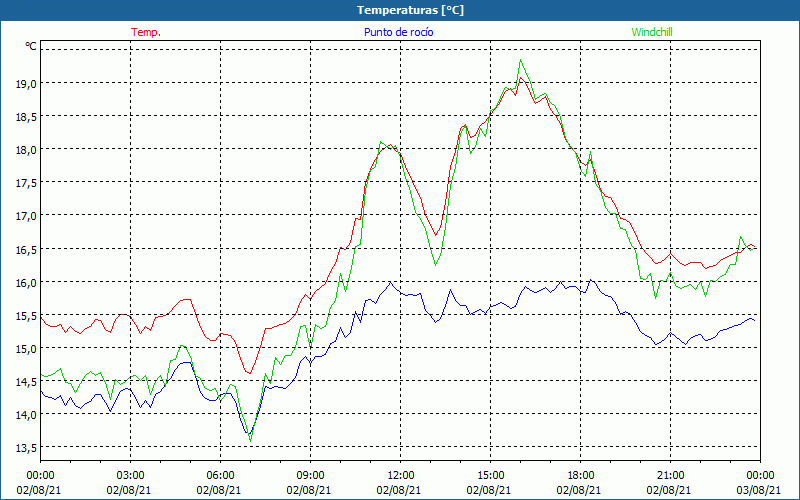
Task: Click the 15,0 y-axis value
Action: [x=26, y=348]
